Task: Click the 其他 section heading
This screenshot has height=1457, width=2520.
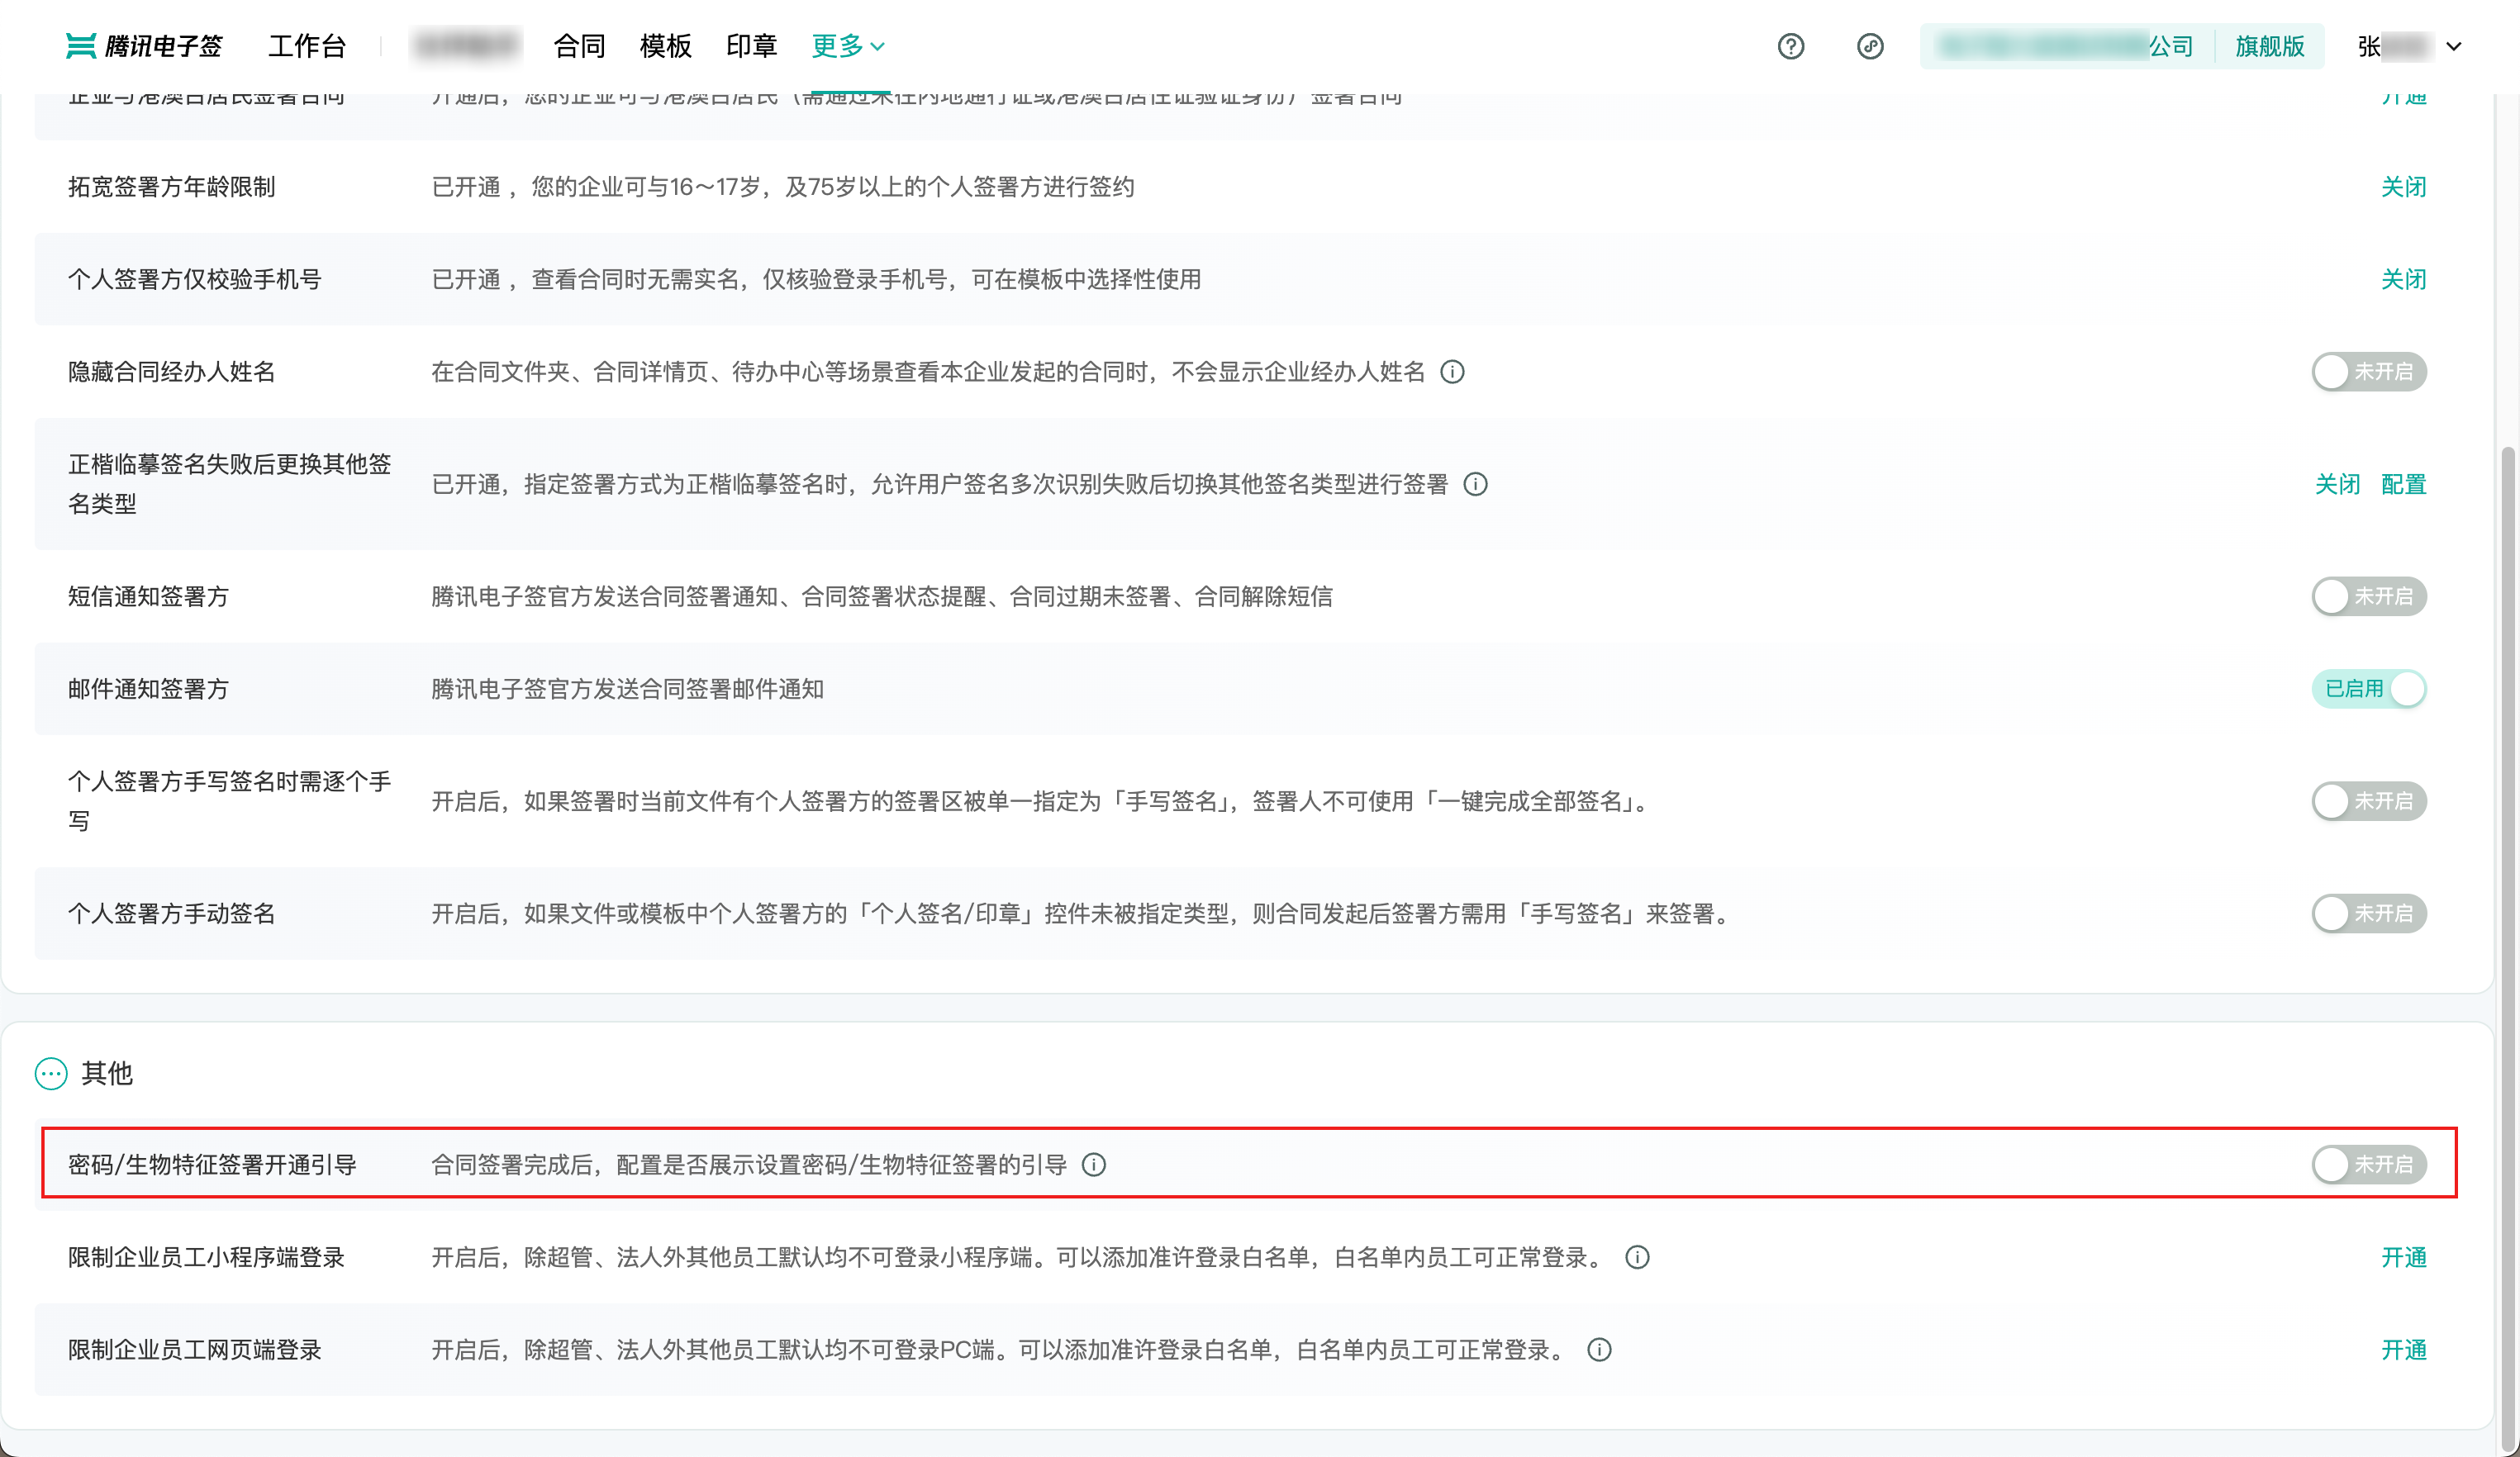Action: coord(107,1073)
